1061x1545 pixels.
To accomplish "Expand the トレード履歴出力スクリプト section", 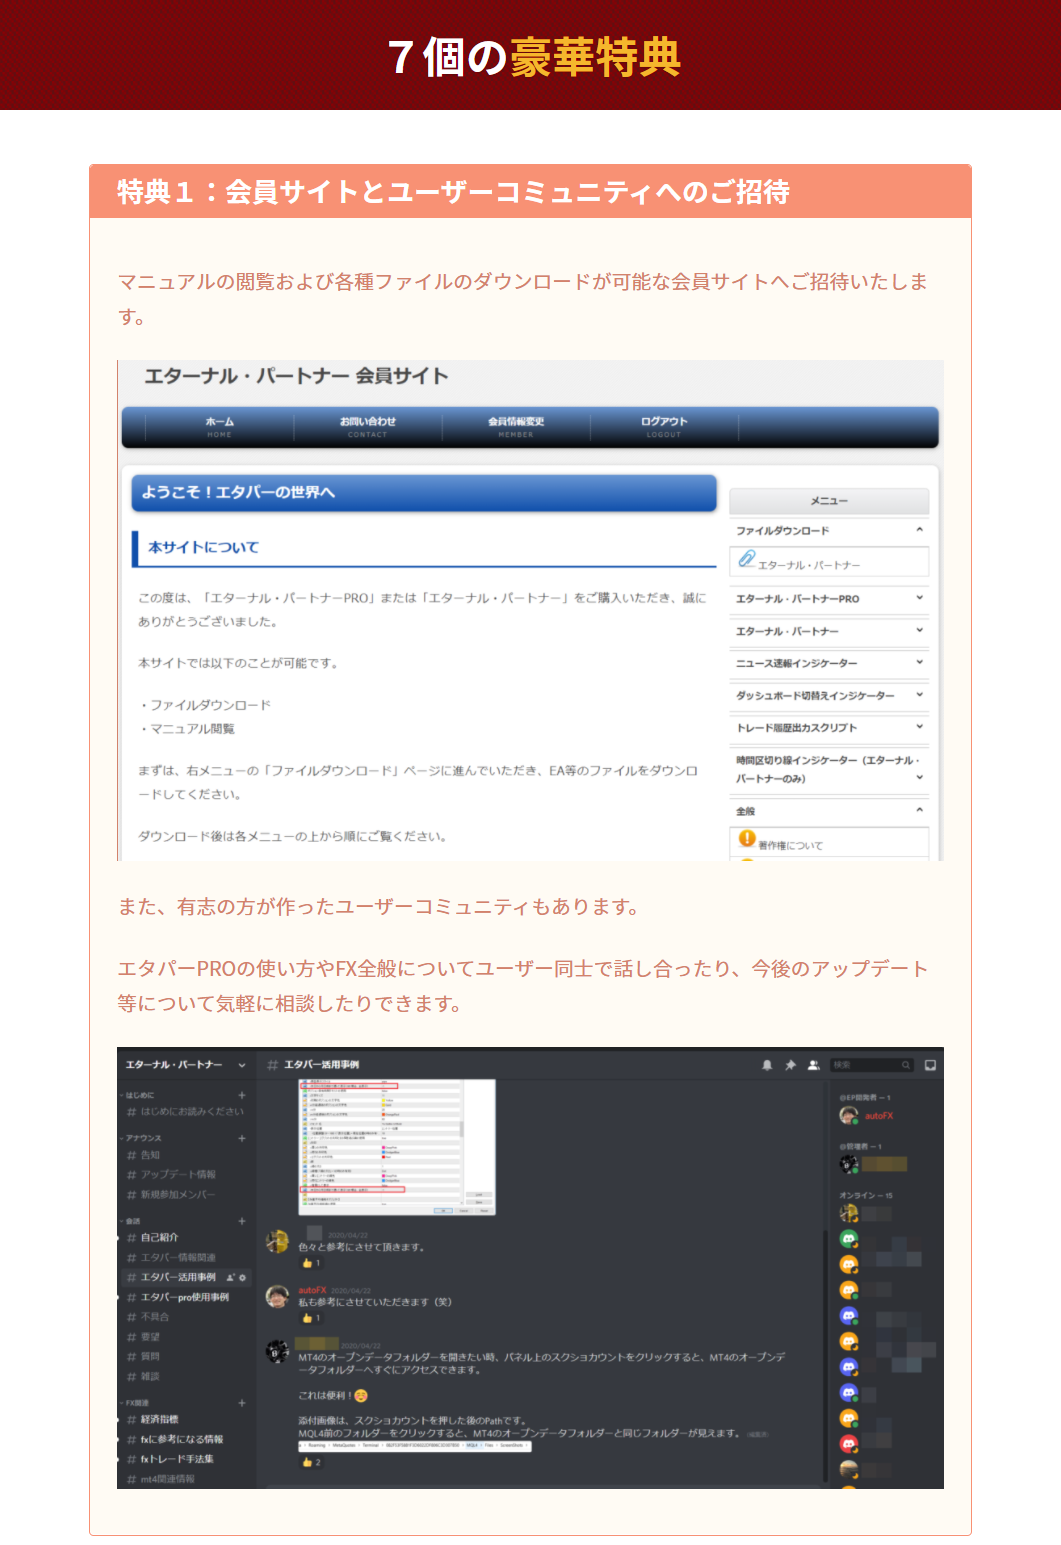I will [x=829, y=728].
